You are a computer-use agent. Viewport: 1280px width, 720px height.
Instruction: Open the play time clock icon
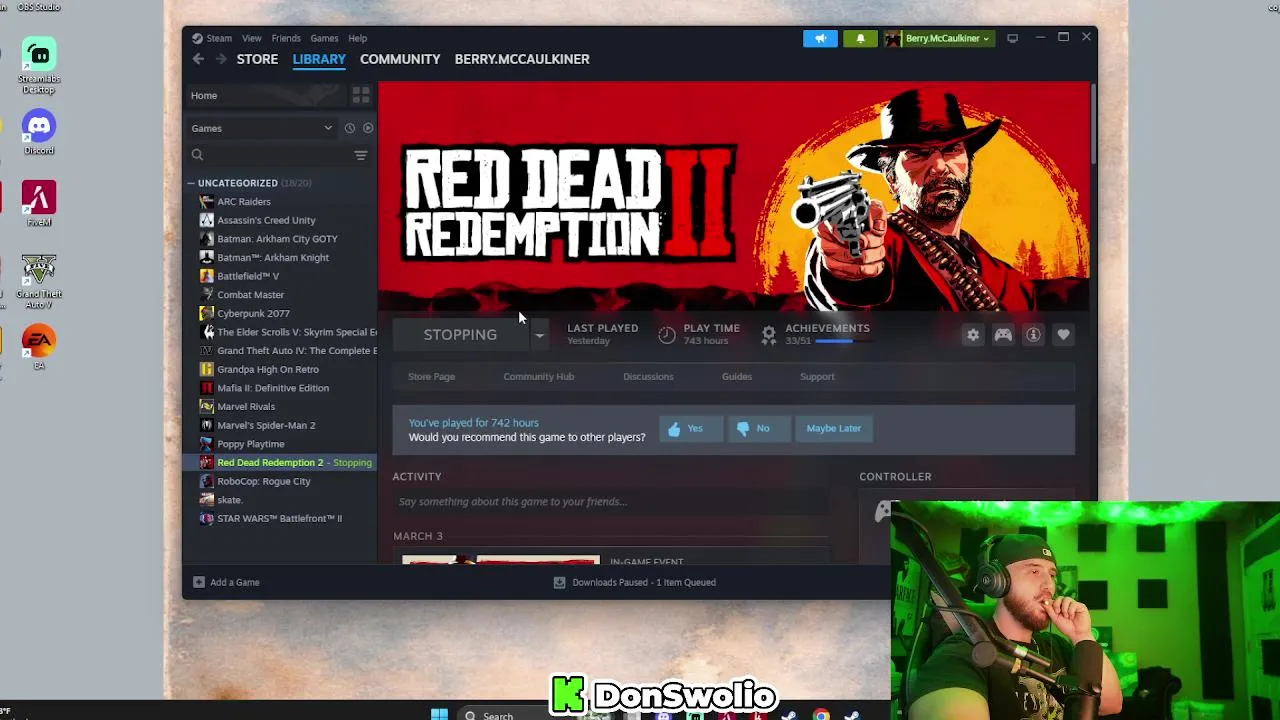(667, 335)
